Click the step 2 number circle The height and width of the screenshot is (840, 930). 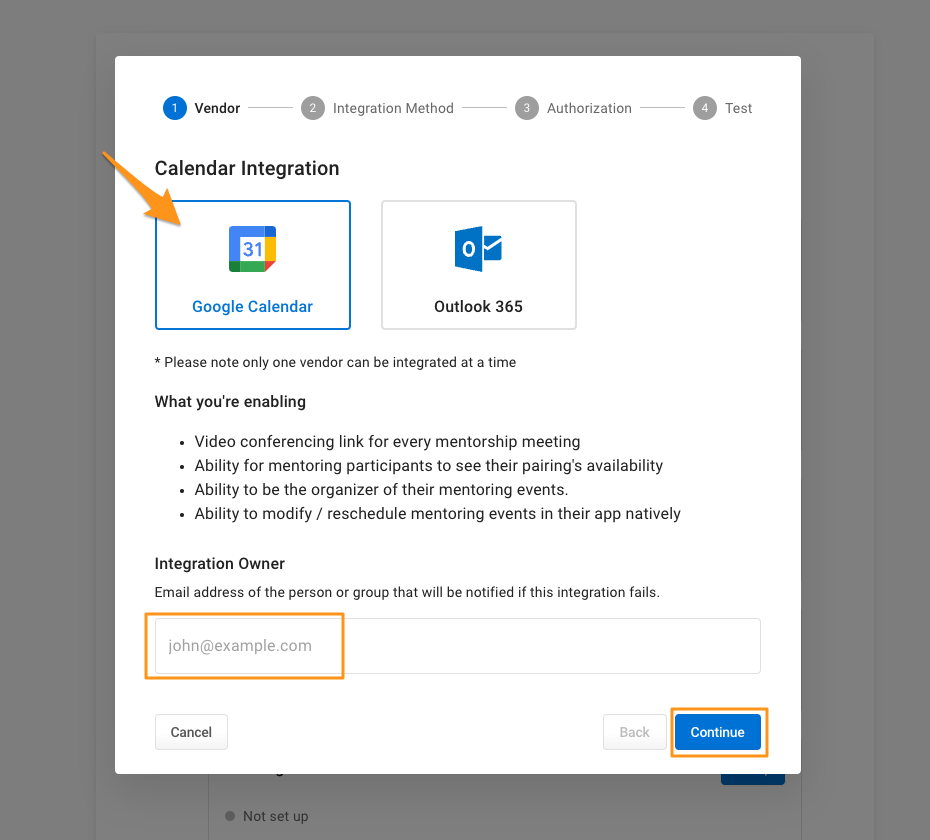pyautogui.click(x=313, y=108)
